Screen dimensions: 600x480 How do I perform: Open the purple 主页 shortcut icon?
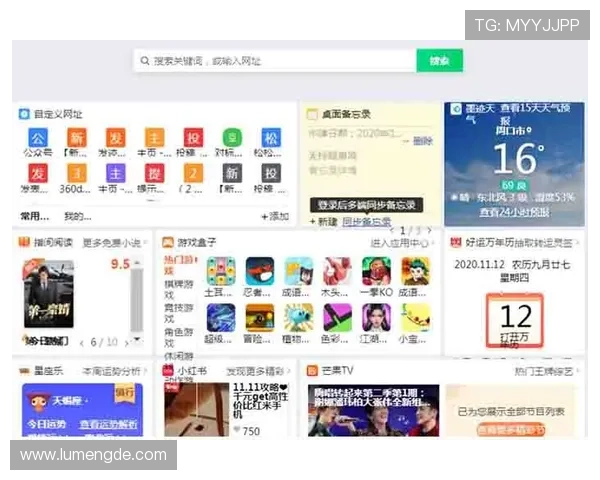pyautogui.click(x=116, y=173)
